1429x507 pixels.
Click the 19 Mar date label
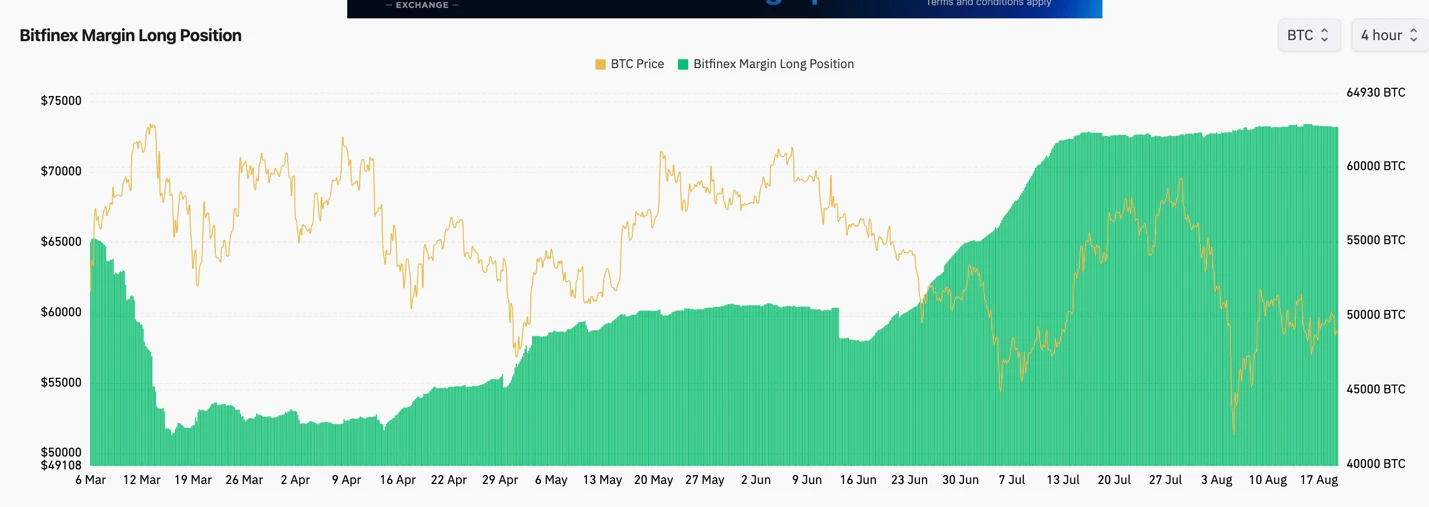pyautogui.click(x=193, y=480)
